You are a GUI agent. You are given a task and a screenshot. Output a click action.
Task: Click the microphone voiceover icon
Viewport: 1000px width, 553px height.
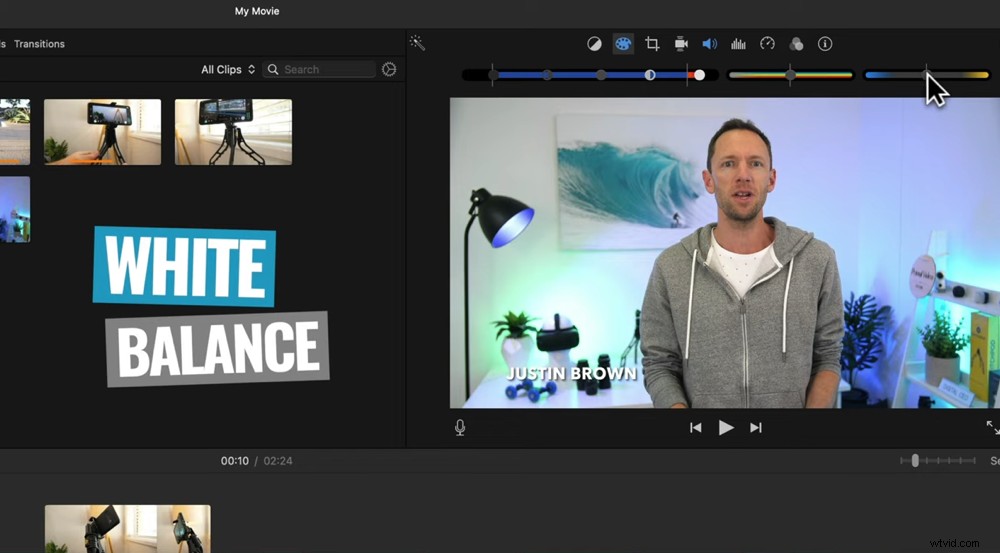460,427
